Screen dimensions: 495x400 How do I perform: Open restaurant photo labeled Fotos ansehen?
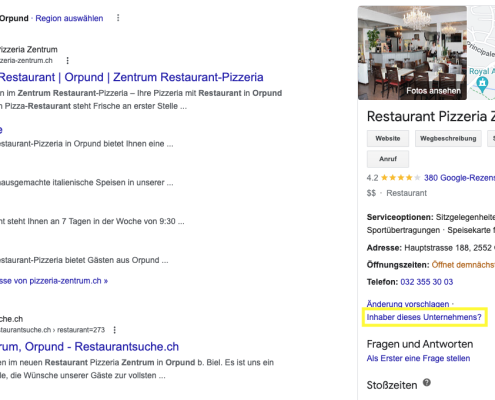coord(412,53)
